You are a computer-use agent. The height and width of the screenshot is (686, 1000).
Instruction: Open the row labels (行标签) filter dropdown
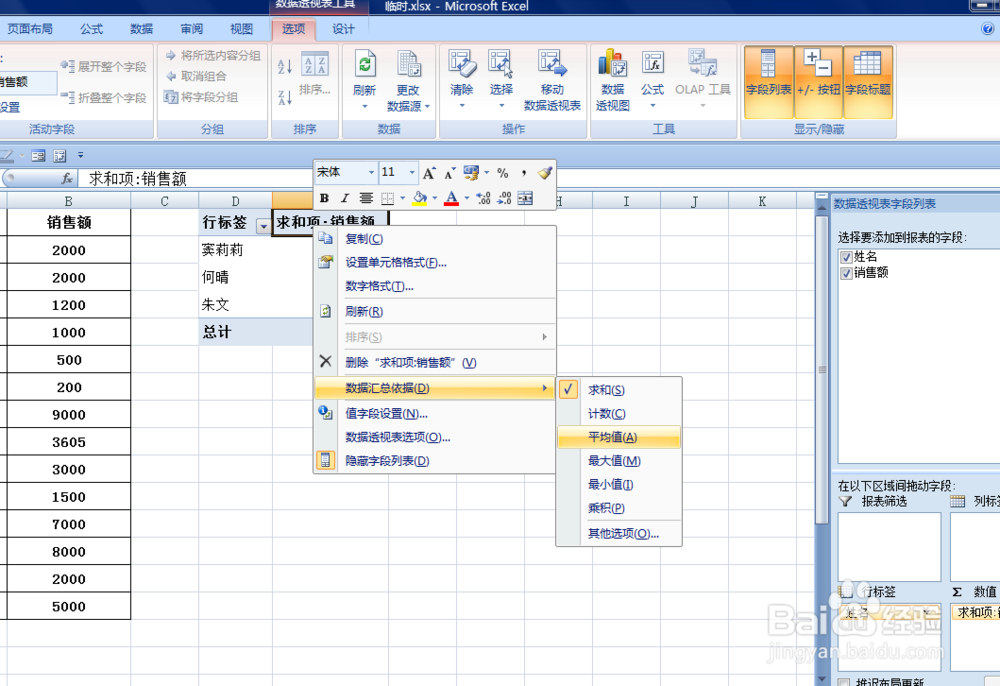(263, 226)
